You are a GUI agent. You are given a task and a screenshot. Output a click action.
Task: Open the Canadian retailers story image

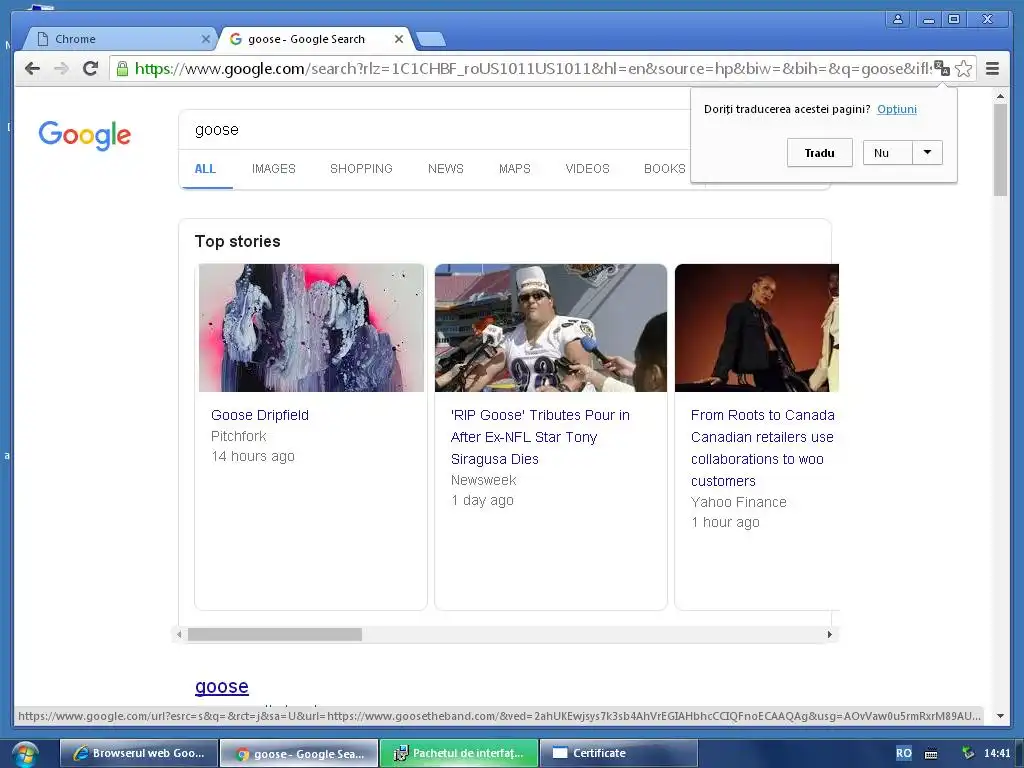pos(757,328)
